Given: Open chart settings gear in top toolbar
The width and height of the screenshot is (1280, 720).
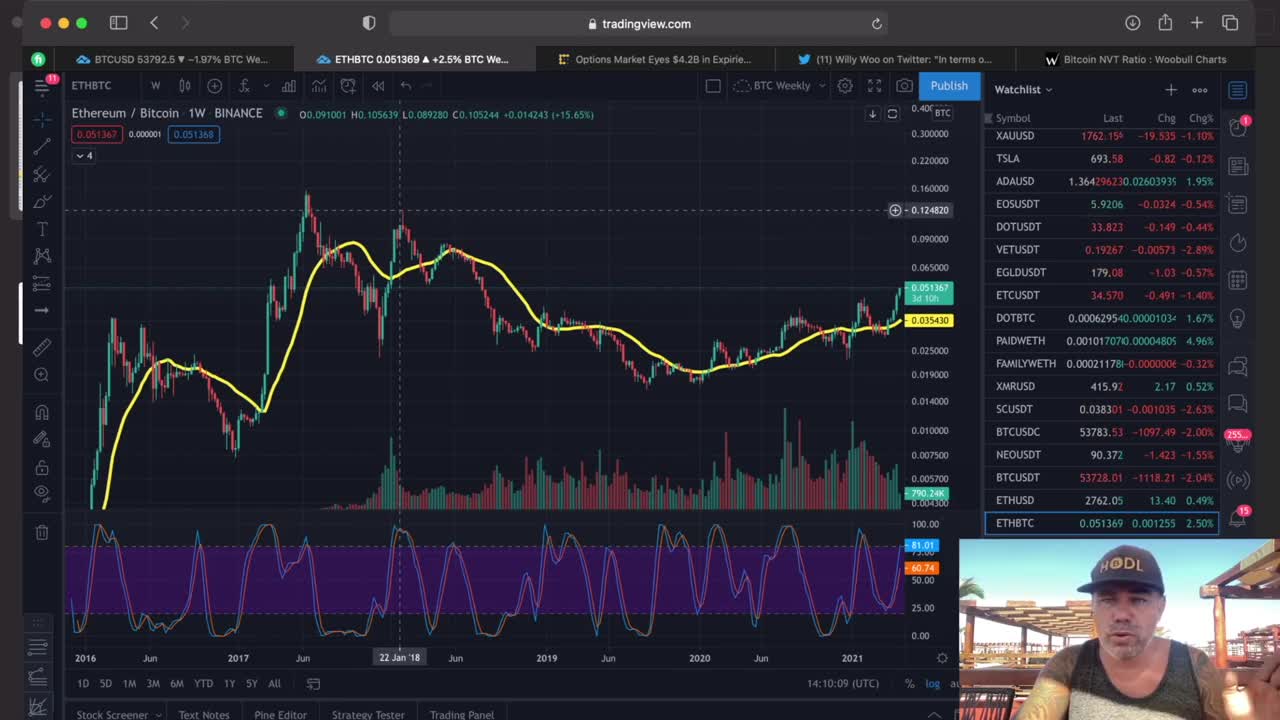Looking at the screenshot, I should tap(845, 86).
